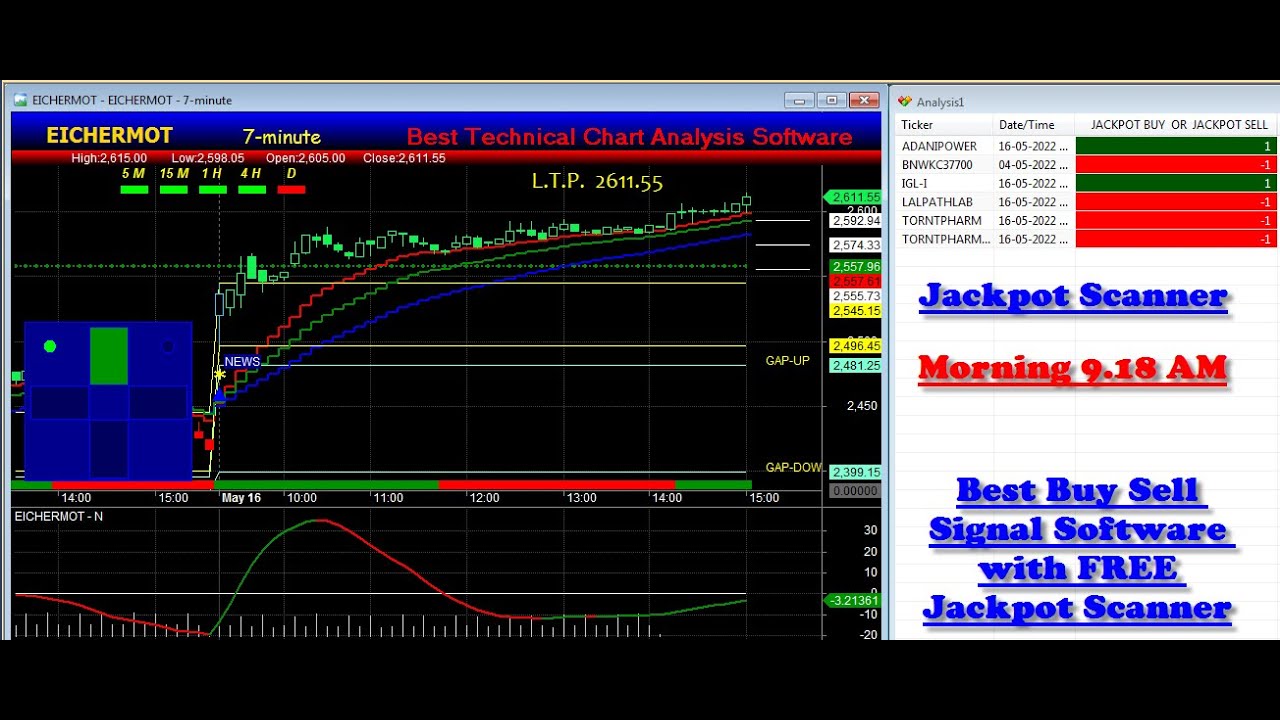Click the 2,399.15 price label
The image size is (1280, 720).
(x=856, y=472)
